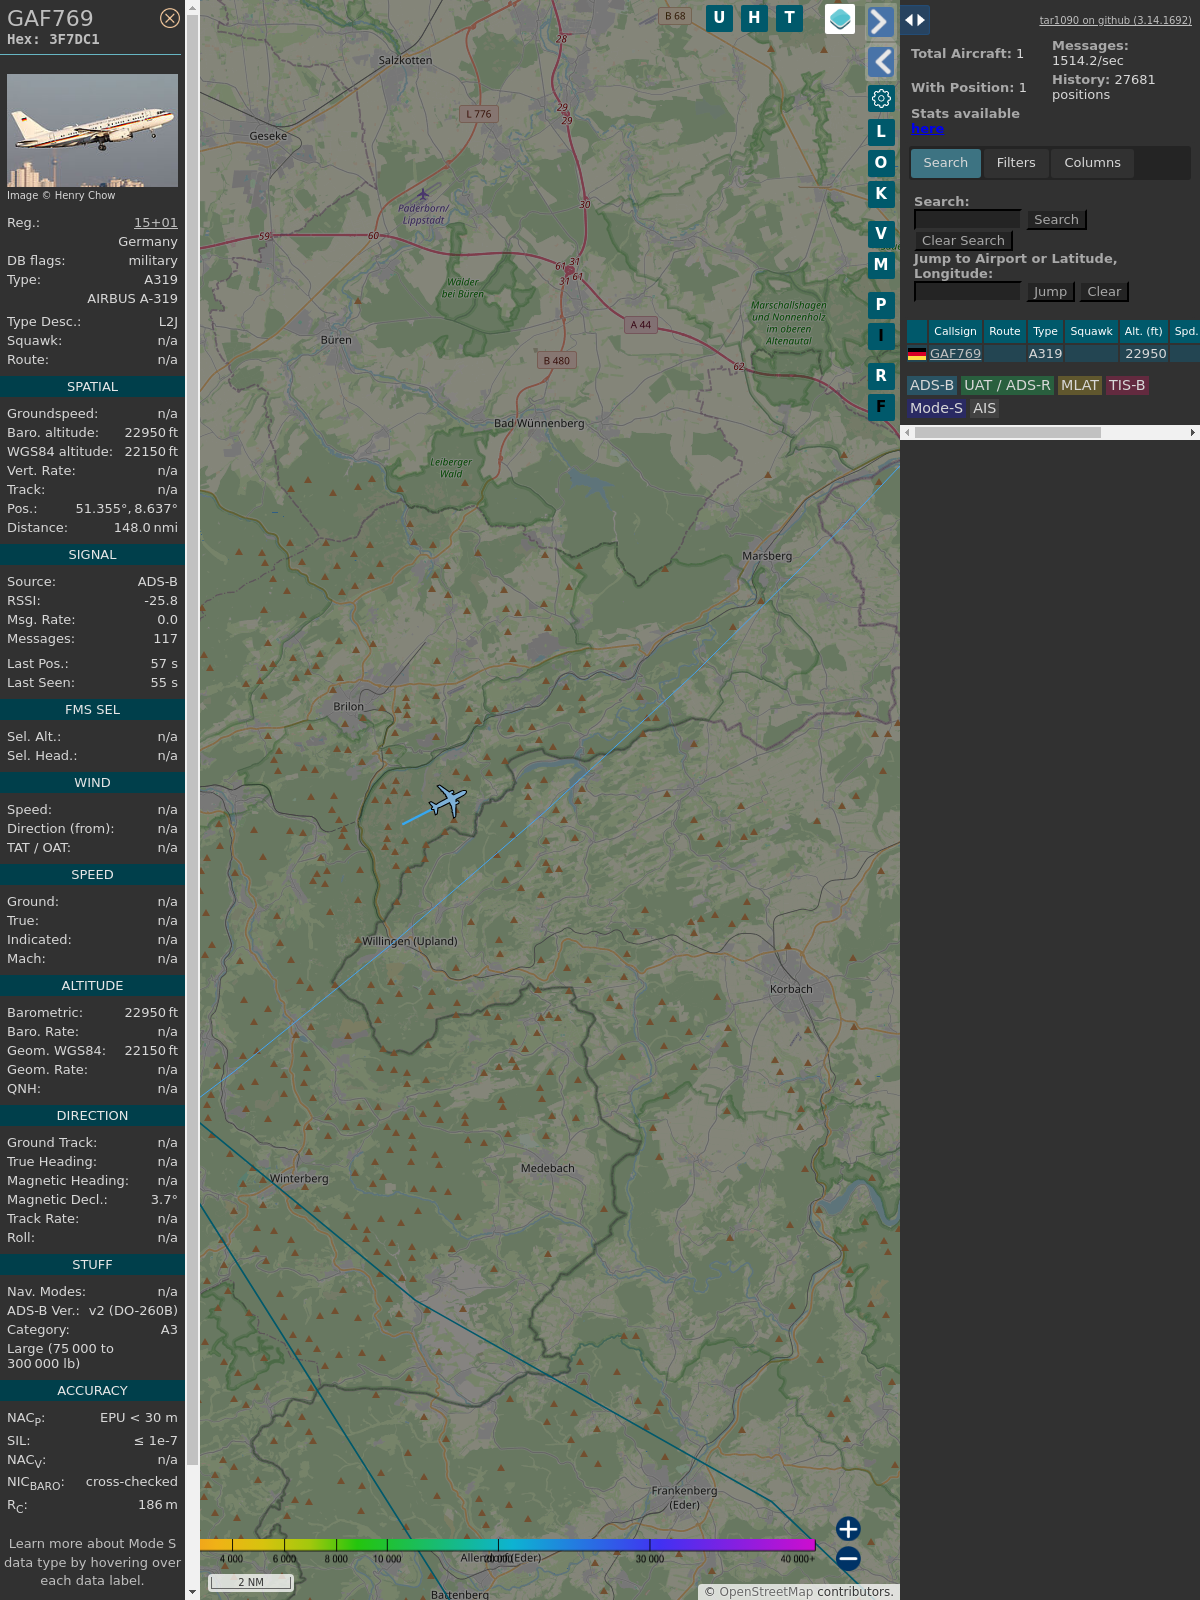Click the Hex: 3F7DC1 text
The height and width of the screenshot is (1600, 1200).
(53, 40)
